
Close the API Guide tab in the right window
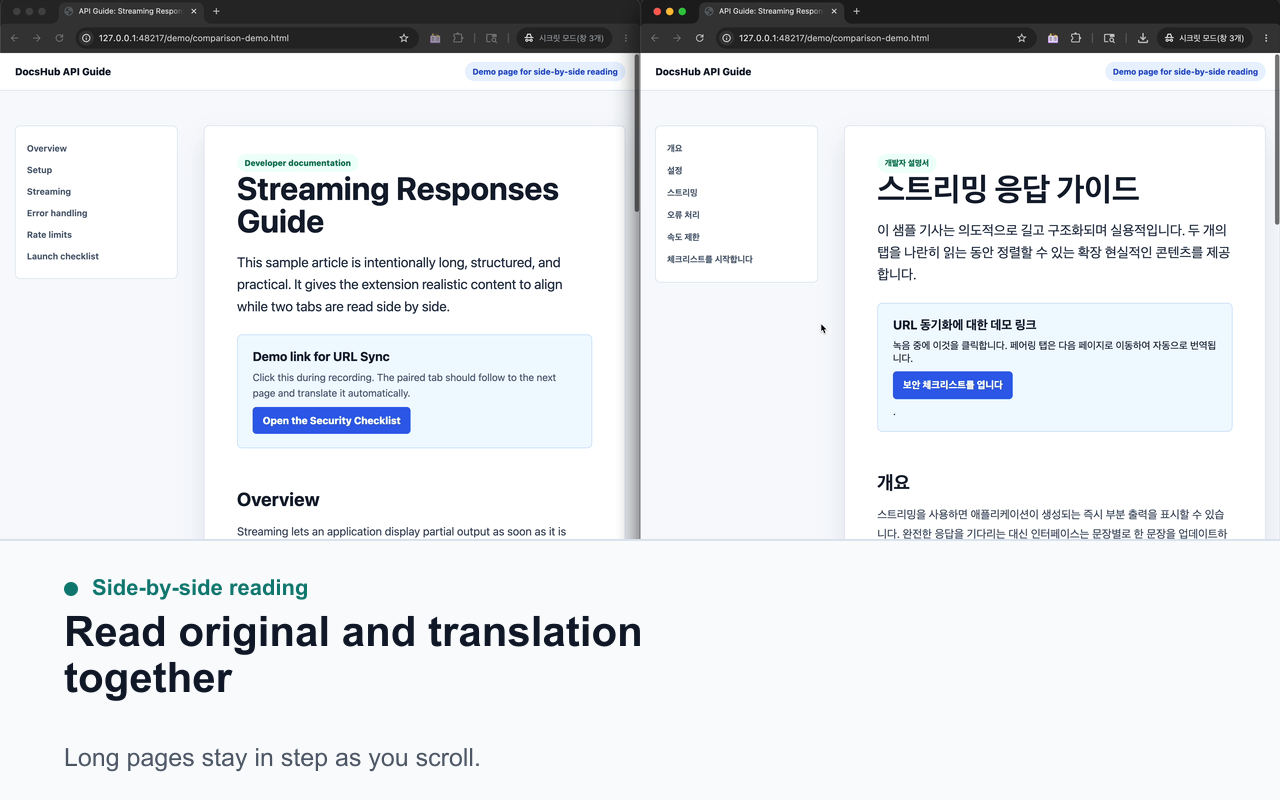point(834,11)
